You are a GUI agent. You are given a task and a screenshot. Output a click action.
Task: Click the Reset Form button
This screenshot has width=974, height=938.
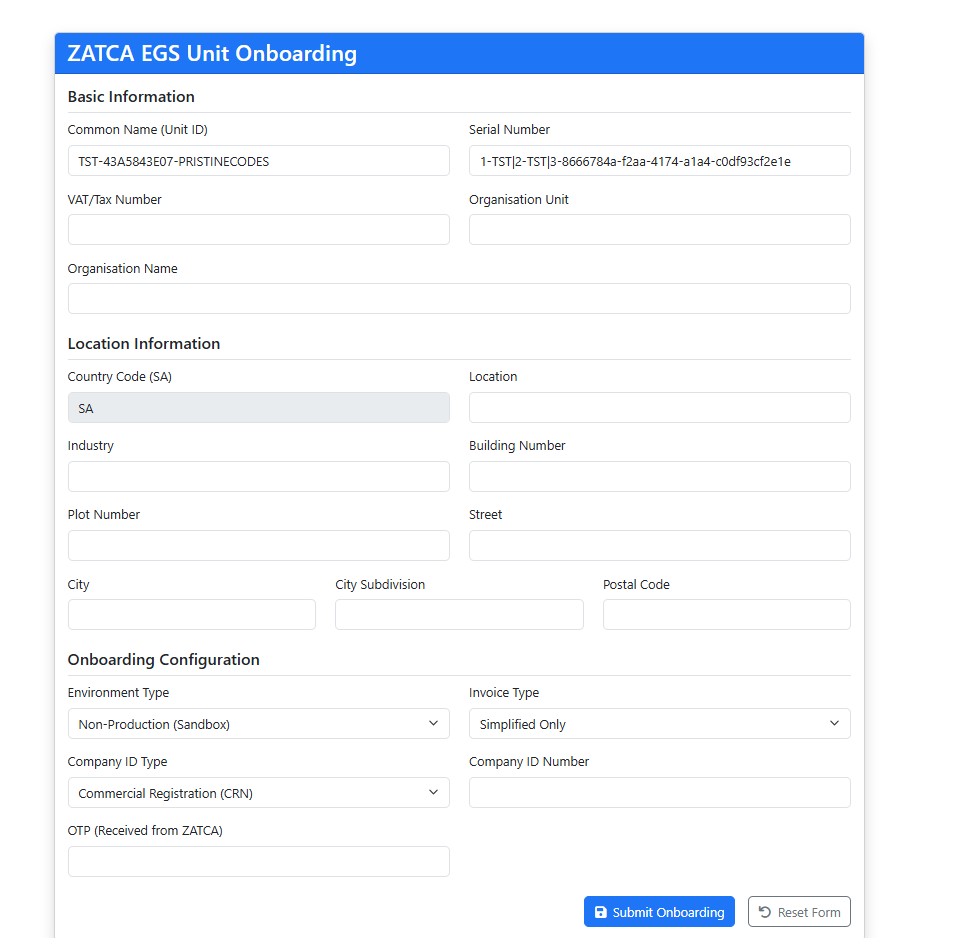tap(799, 911)
